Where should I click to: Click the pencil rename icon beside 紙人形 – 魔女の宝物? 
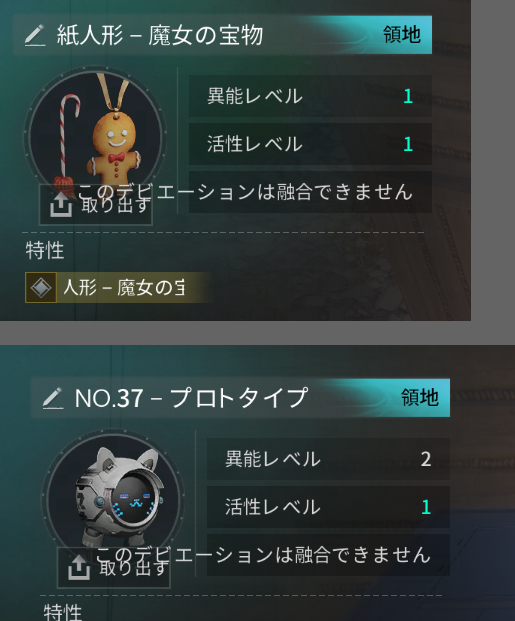pos(35,35)
